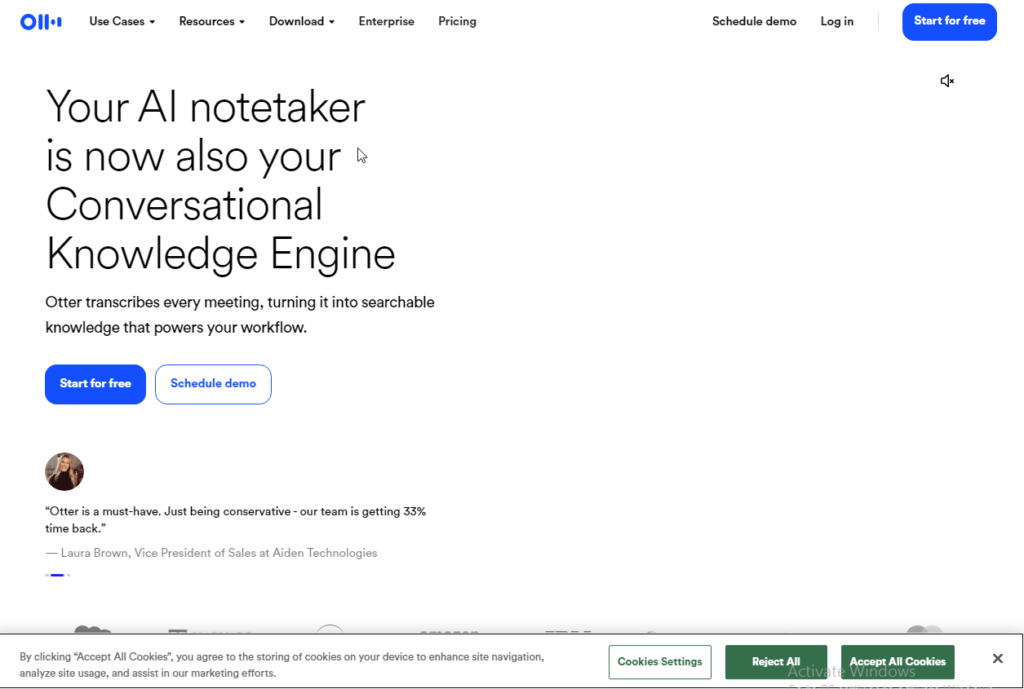Image resolution: width=1024 pixels, height=689 pixels.
Task: Expand the Download dropdown menu
Action: coord(302,22)
